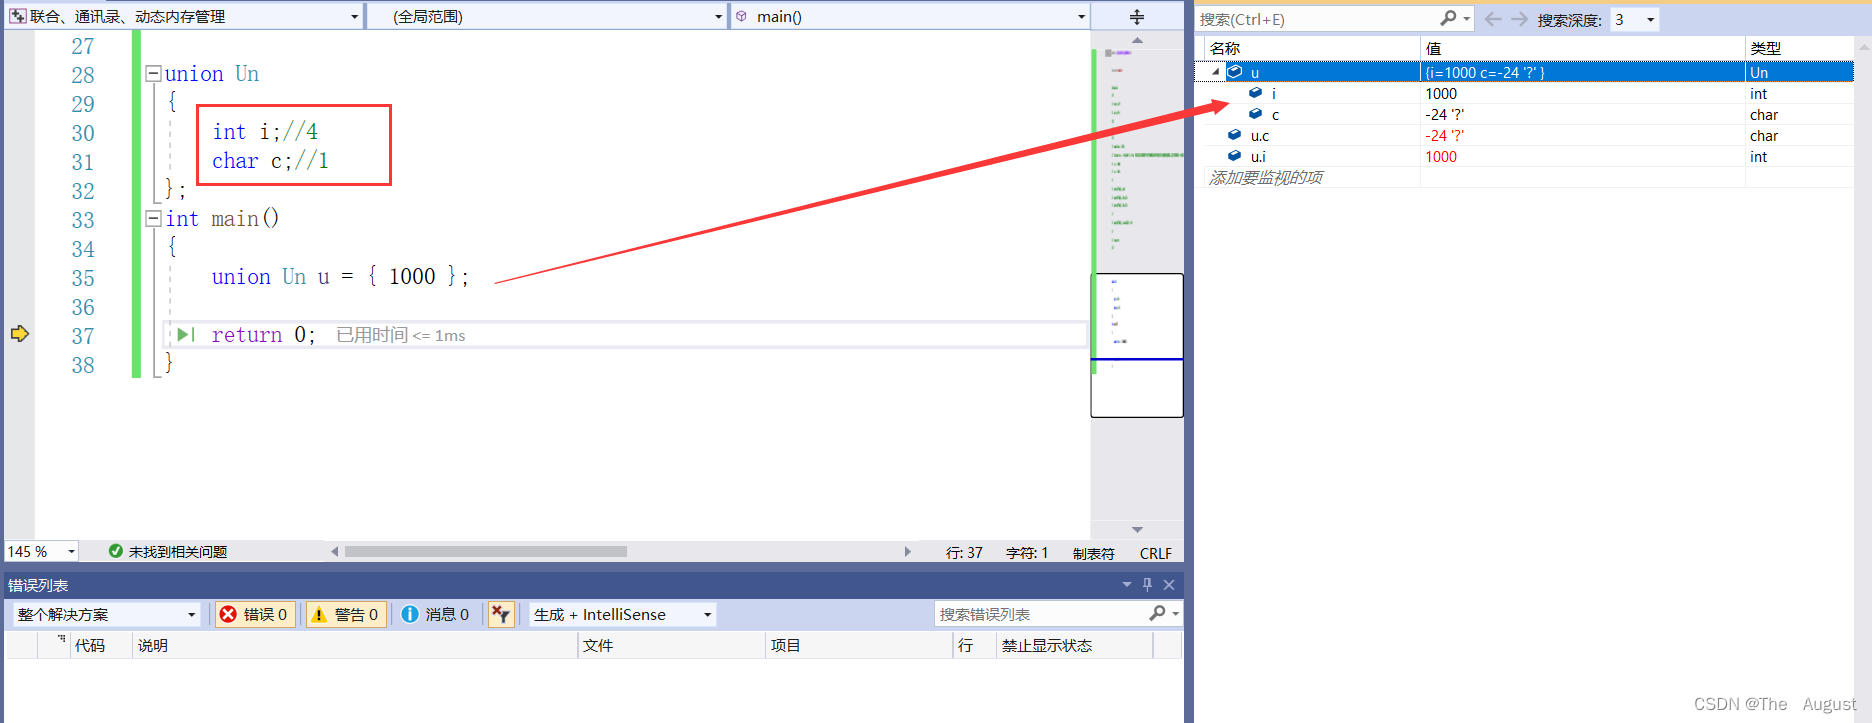Click horizontal scroll left arrow
Viewport: 1872px width, 723px height.
click(x=334, y=551)
